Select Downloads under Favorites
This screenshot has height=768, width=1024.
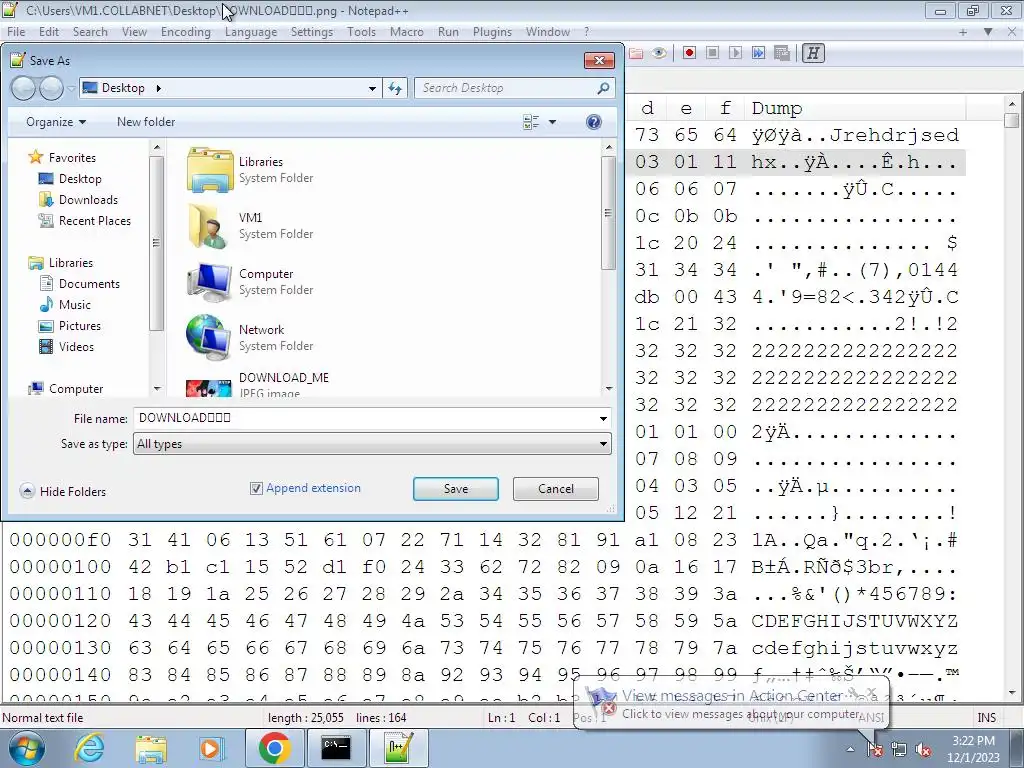(x=79, y=200)
